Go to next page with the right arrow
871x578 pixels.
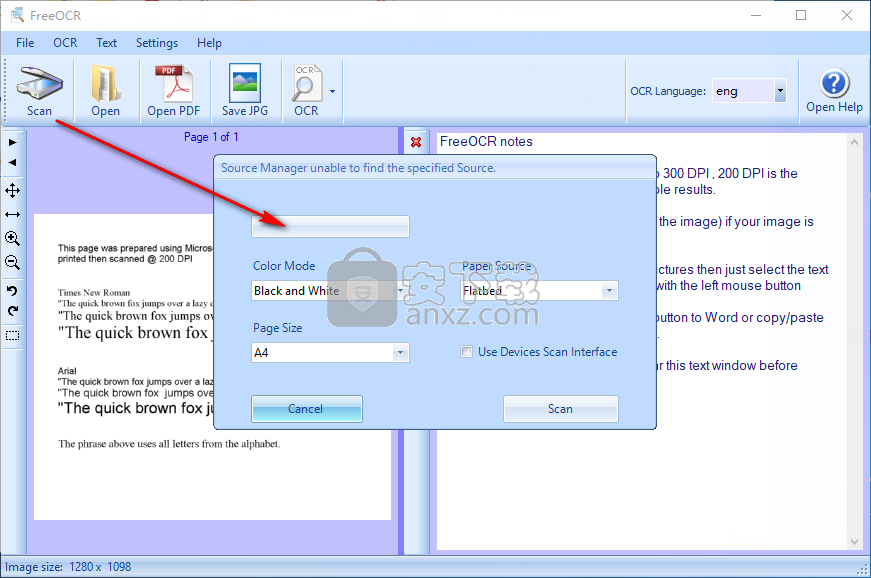12,143
